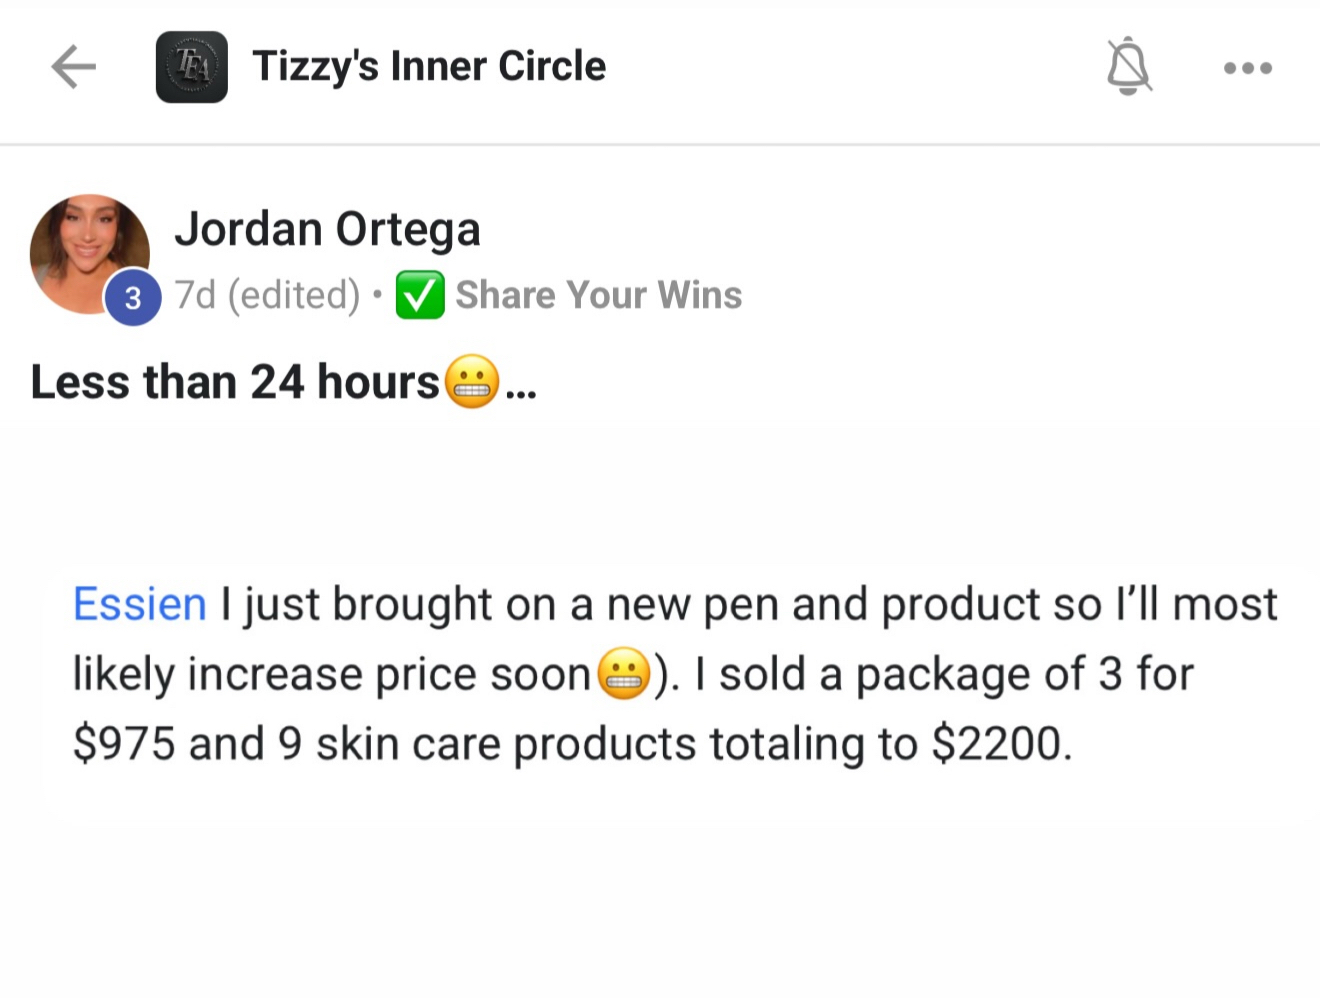Tap the grimacing emoji after "price soon"
Screen dimensions: 1320x998
(x=624, y=674)
